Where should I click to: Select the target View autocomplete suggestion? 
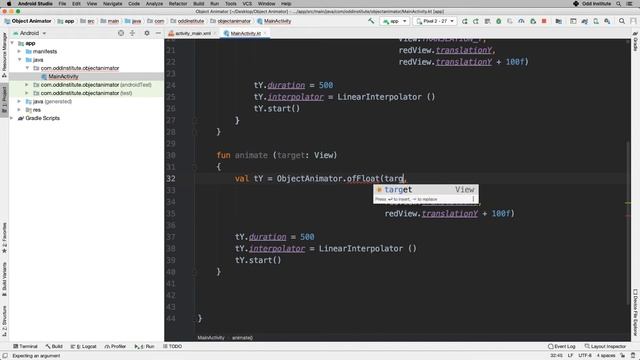tap(426, 190)
